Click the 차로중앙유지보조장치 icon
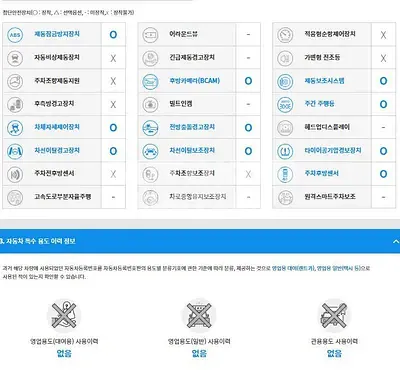 tap(150, 197)
